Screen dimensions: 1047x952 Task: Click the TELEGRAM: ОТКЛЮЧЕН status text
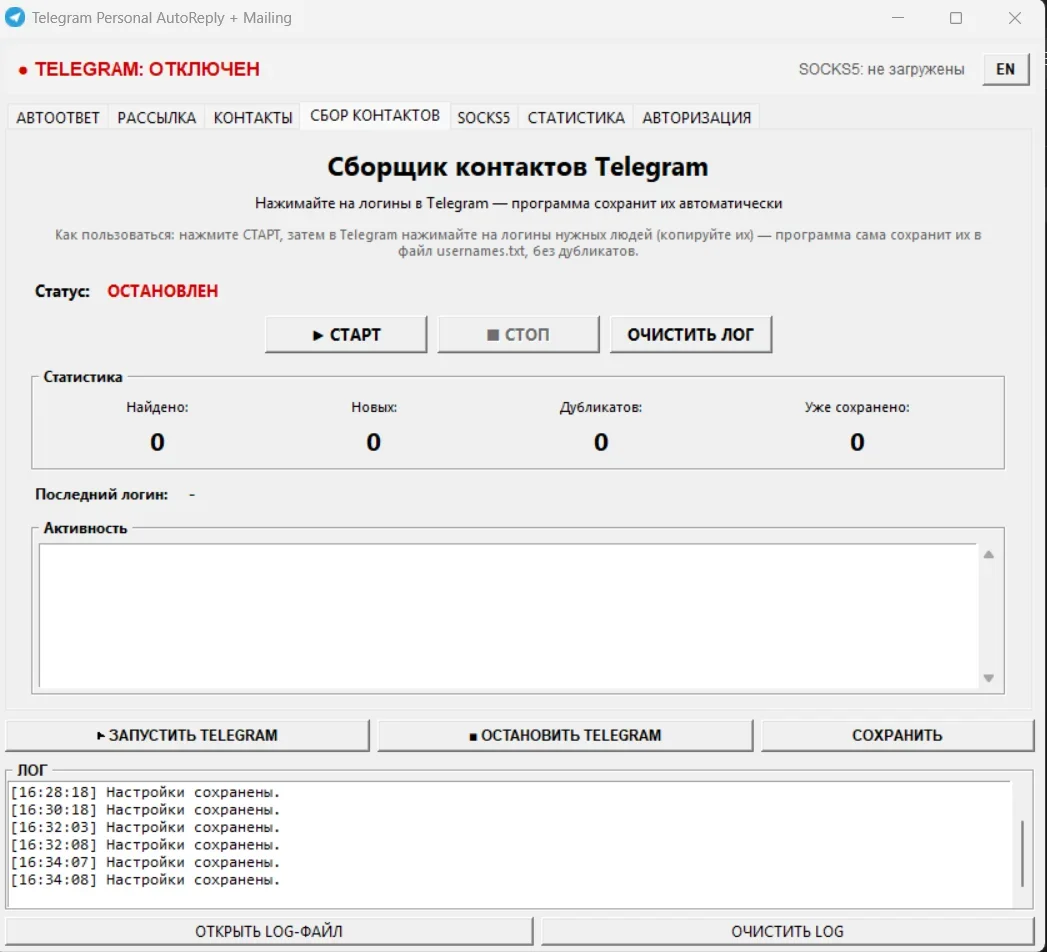(x=147, y=69)
